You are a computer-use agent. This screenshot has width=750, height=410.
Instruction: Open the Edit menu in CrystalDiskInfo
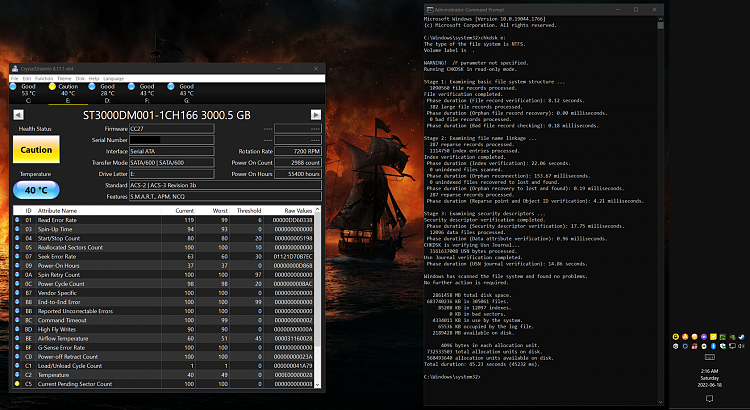27,78
